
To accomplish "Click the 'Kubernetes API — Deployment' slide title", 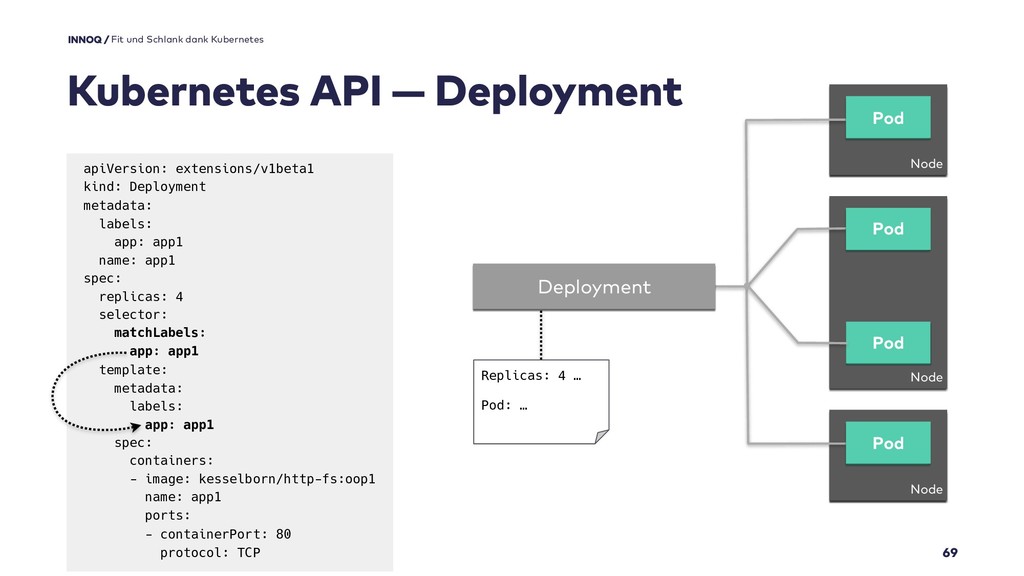I will 374,91.
